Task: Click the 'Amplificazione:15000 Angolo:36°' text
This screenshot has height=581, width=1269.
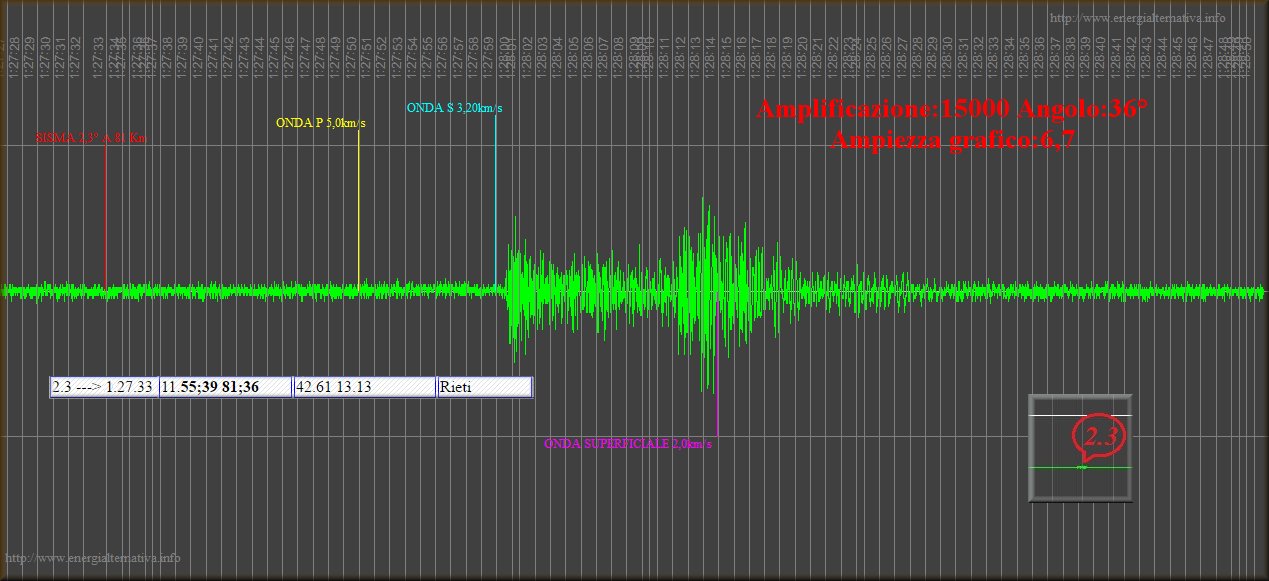Action: 952,110
